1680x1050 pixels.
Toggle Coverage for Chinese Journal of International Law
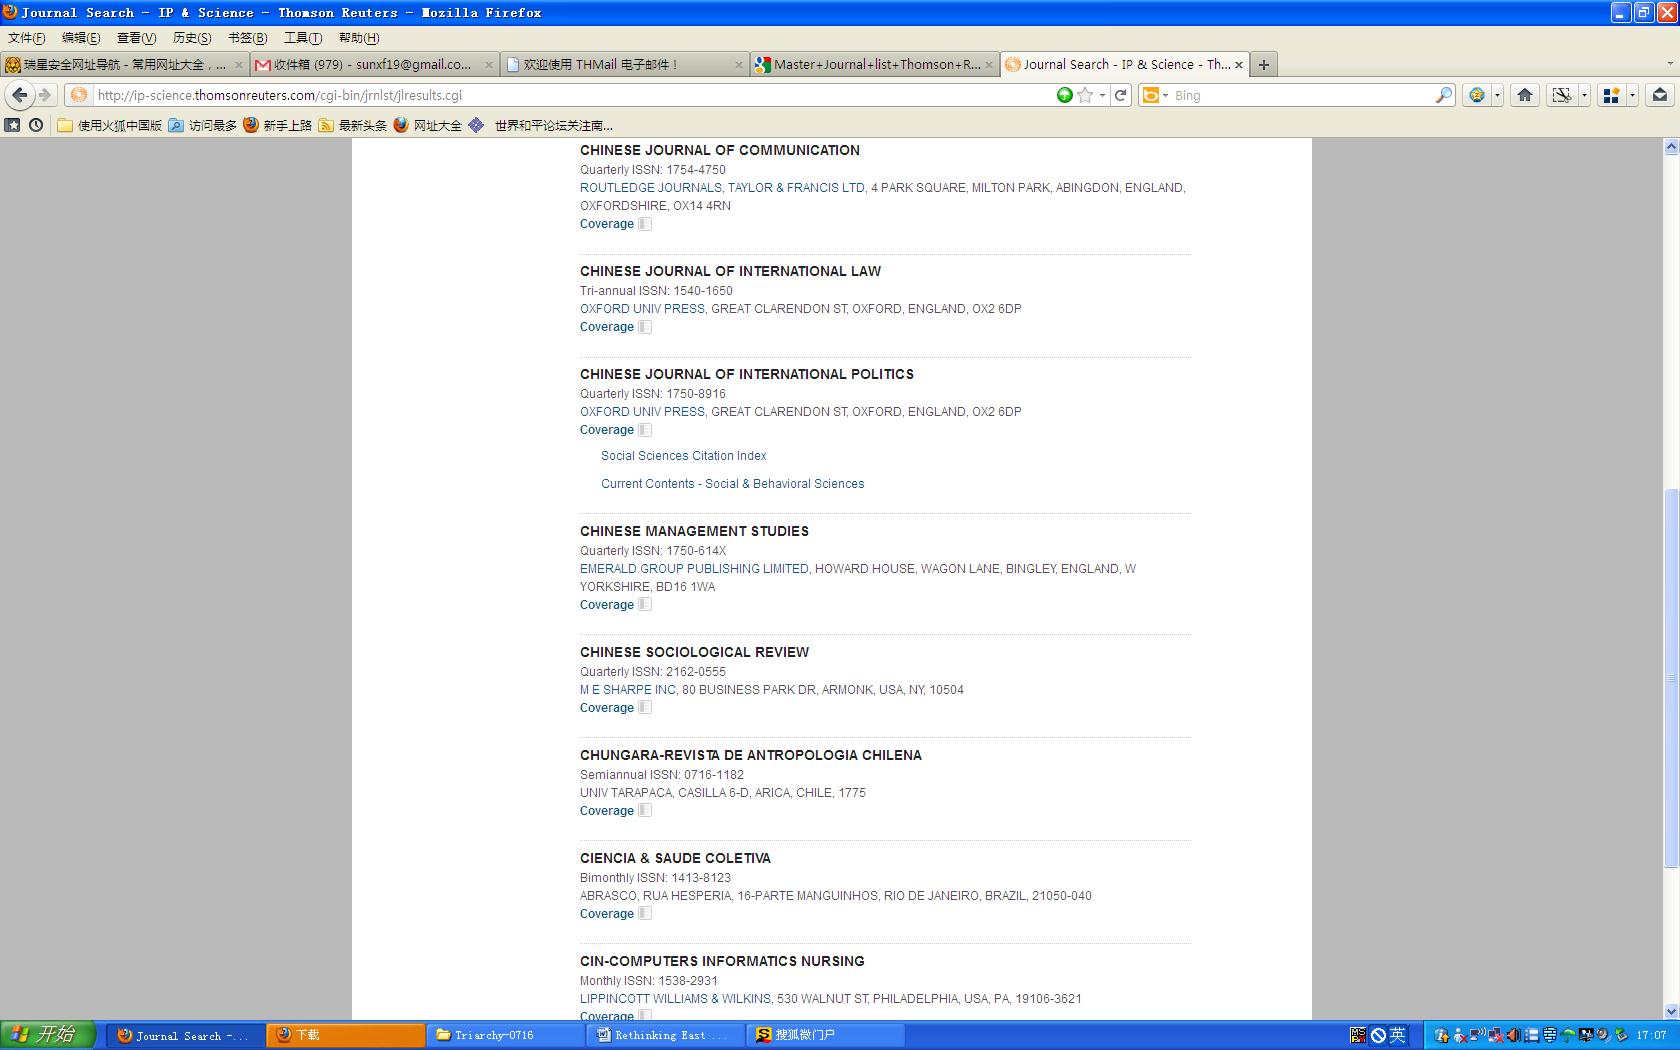pos(615,327)
